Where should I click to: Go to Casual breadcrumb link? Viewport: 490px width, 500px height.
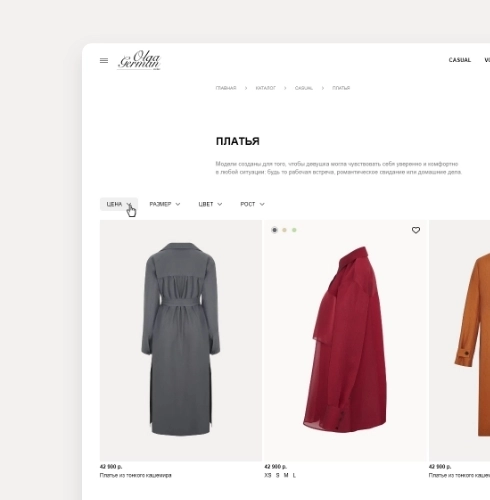[304, 88]
